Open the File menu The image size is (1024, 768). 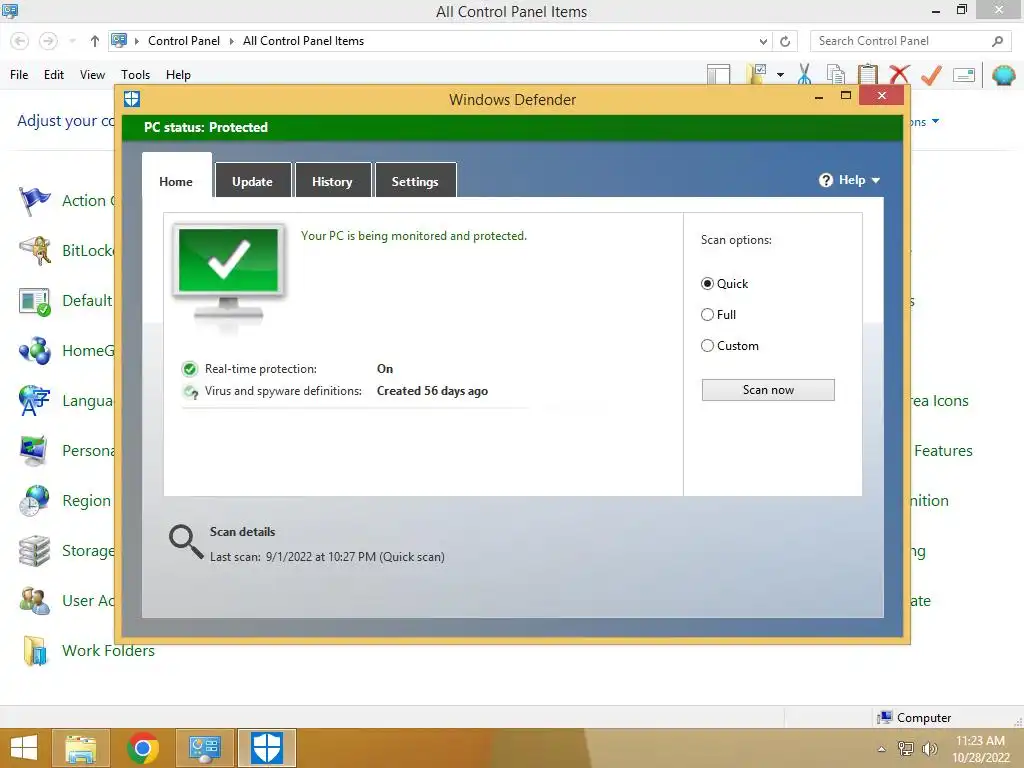click(x=19, y=75)
